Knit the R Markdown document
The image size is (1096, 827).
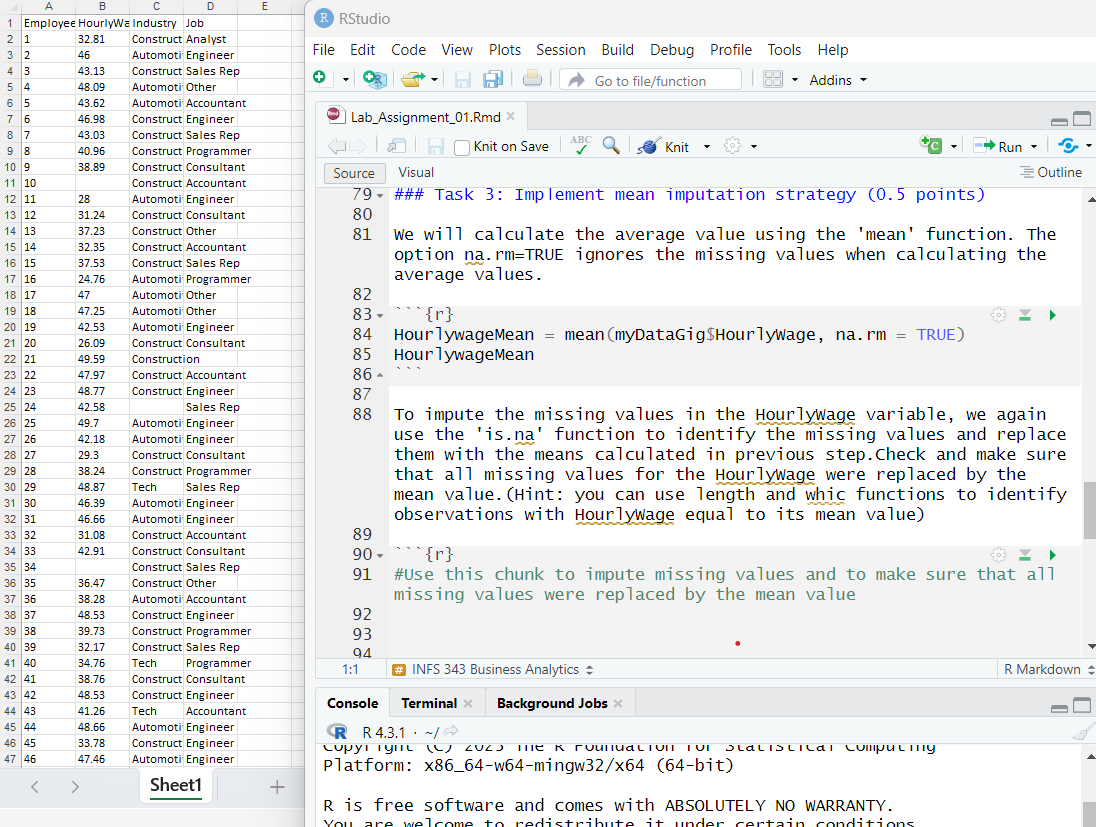(666, 145)
